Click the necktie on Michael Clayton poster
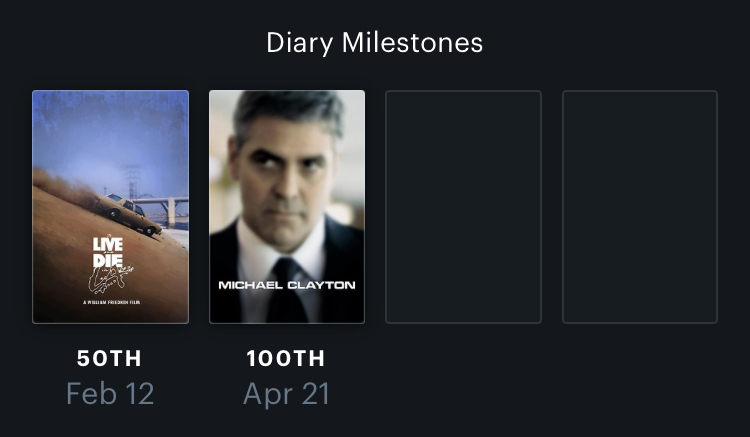This screenshot has width=750, height=437. (x=286, y=290)
